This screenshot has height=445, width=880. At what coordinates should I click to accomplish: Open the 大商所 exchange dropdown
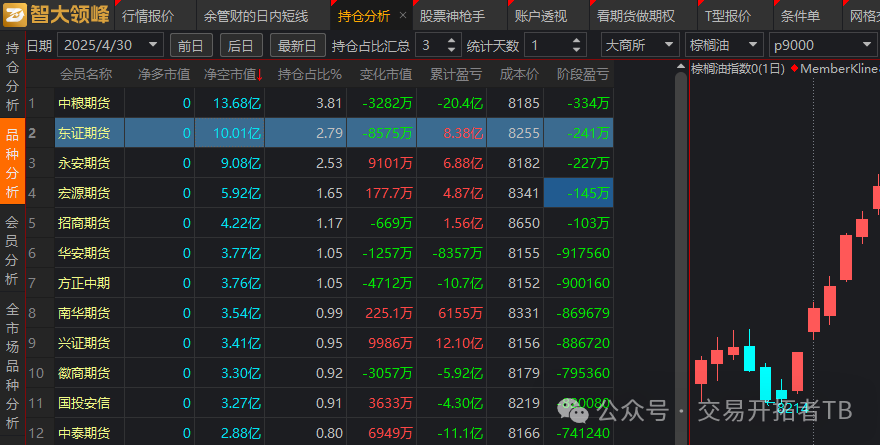[640, 45]
